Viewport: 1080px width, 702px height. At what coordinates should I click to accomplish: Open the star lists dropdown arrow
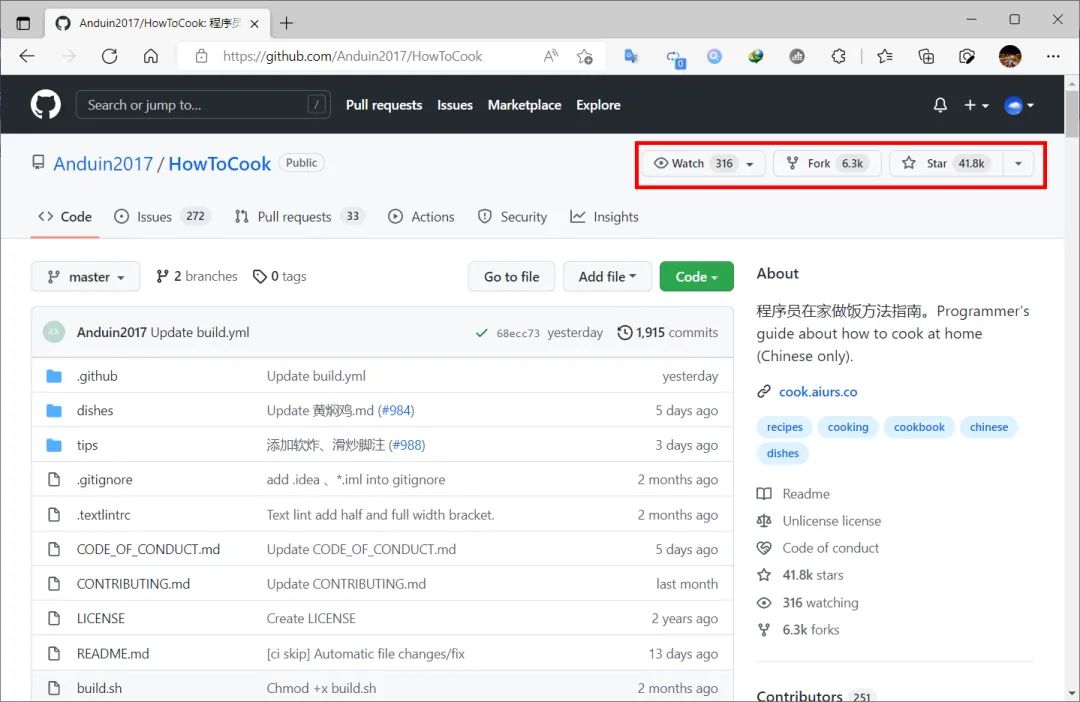click(1018, 163)
